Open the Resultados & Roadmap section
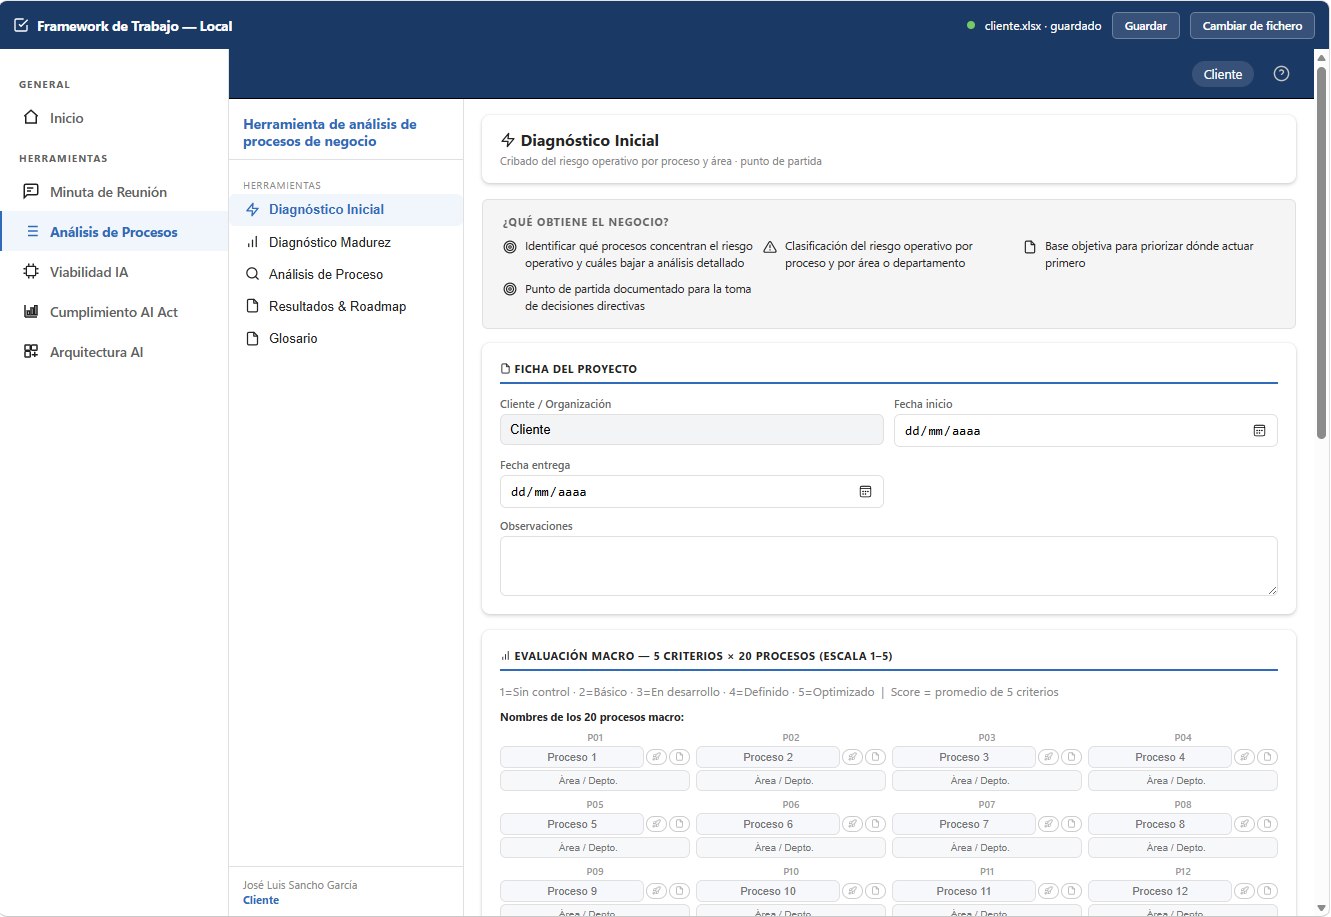 [x=346, y=306]
